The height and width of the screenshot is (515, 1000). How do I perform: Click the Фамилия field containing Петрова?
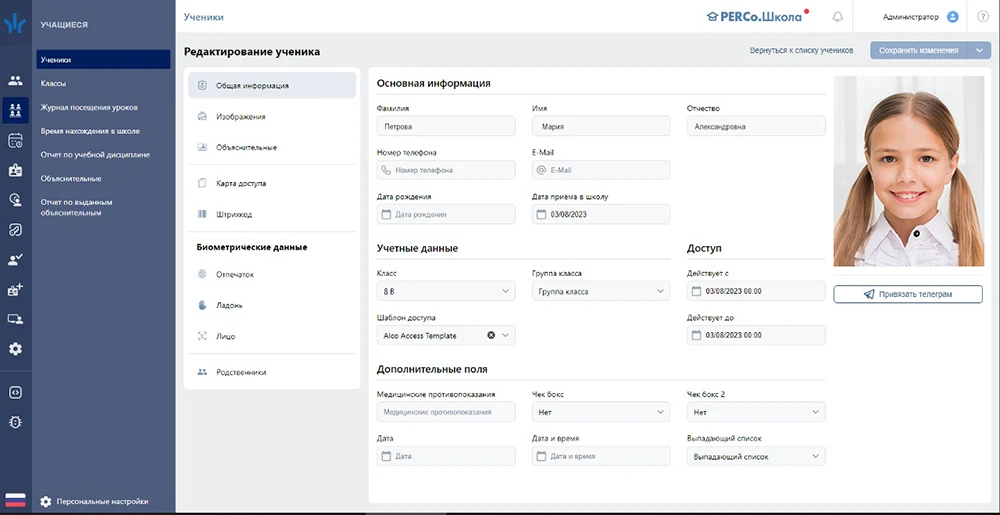point(446,127)
